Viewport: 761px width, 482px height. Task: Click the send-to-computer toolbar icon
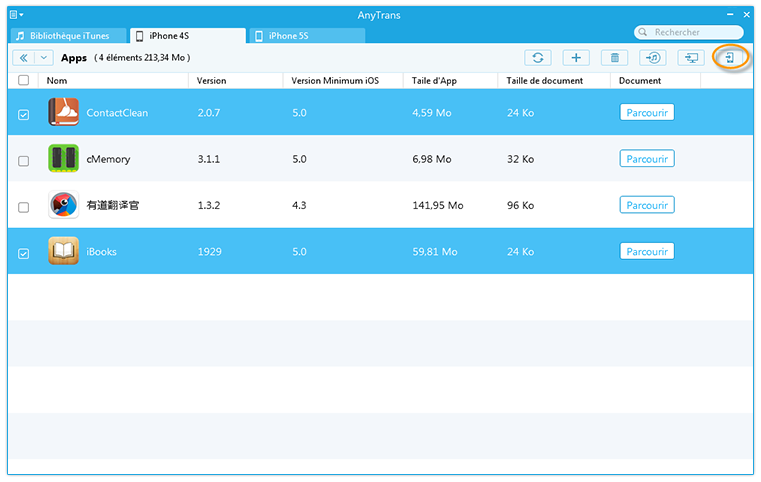click(691, 58)
